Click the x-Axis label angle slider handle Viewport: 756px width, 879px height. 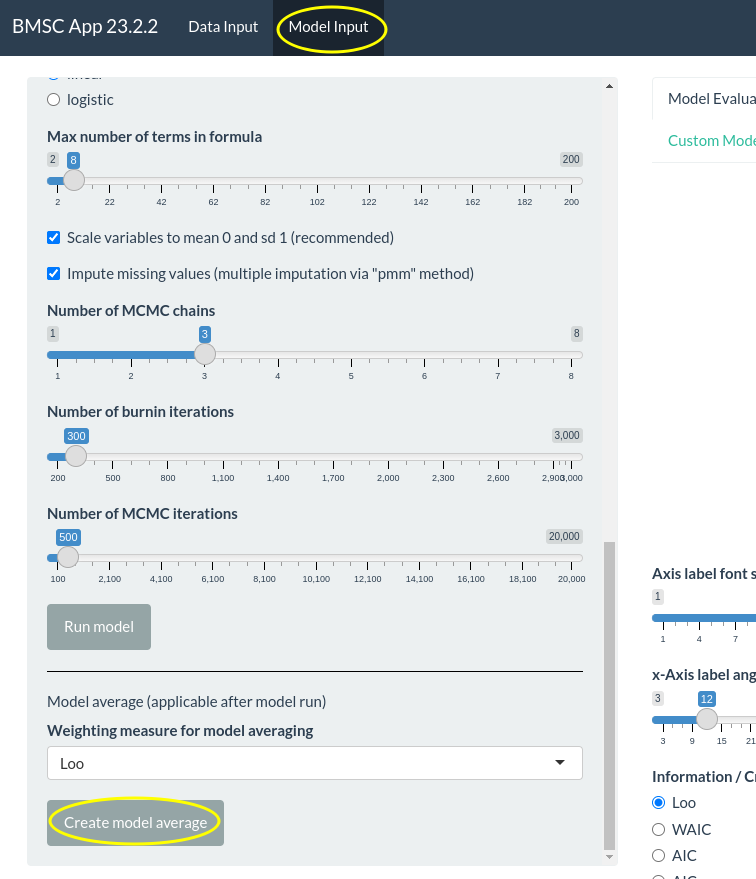click(707, 719)
